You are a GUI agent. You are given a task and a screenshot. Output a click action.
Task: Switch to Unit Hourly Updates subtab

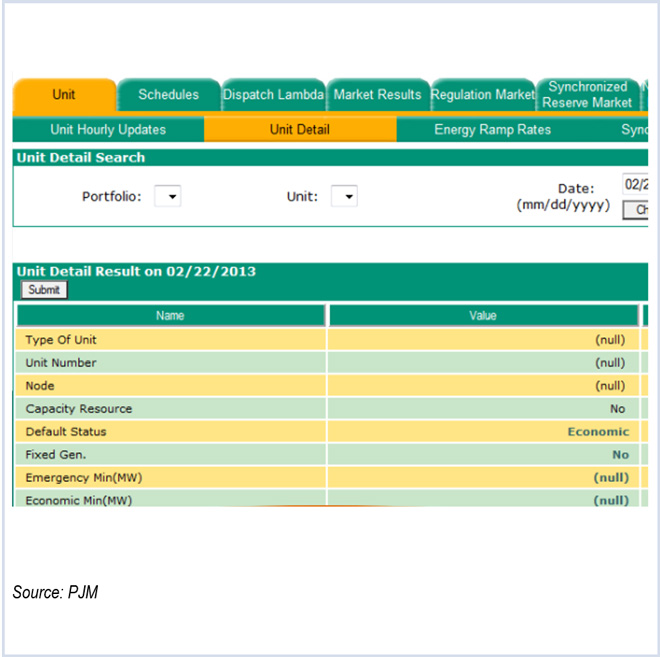tap(108, 130)
